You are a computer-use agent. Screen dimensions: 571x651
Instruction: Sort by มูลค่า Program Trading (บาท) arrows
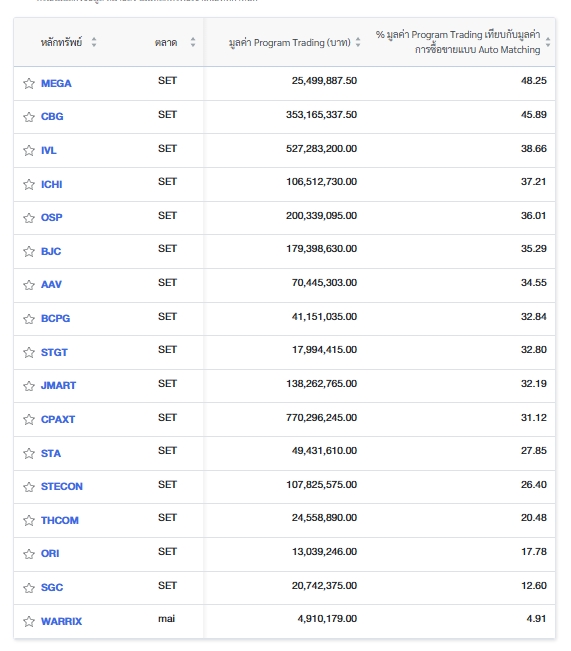coord(358,42)
